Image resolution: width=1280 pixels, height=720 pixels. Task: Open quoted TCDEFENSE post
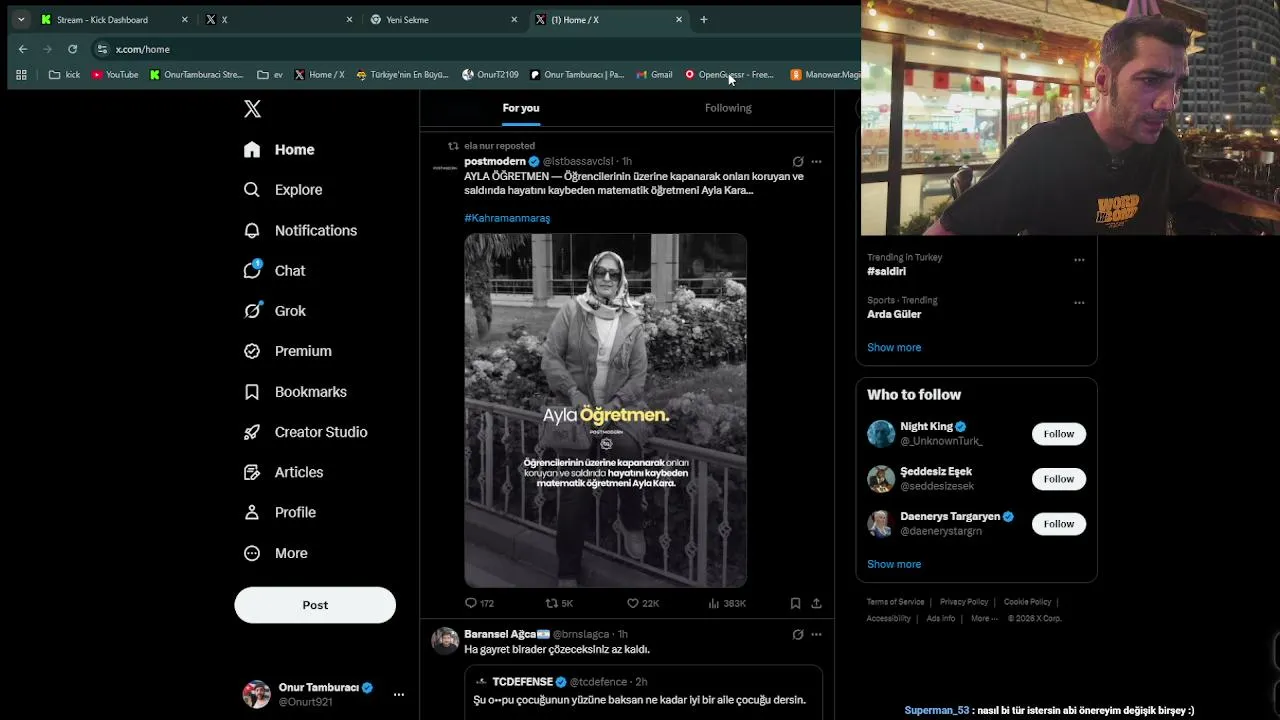point(643,692)
